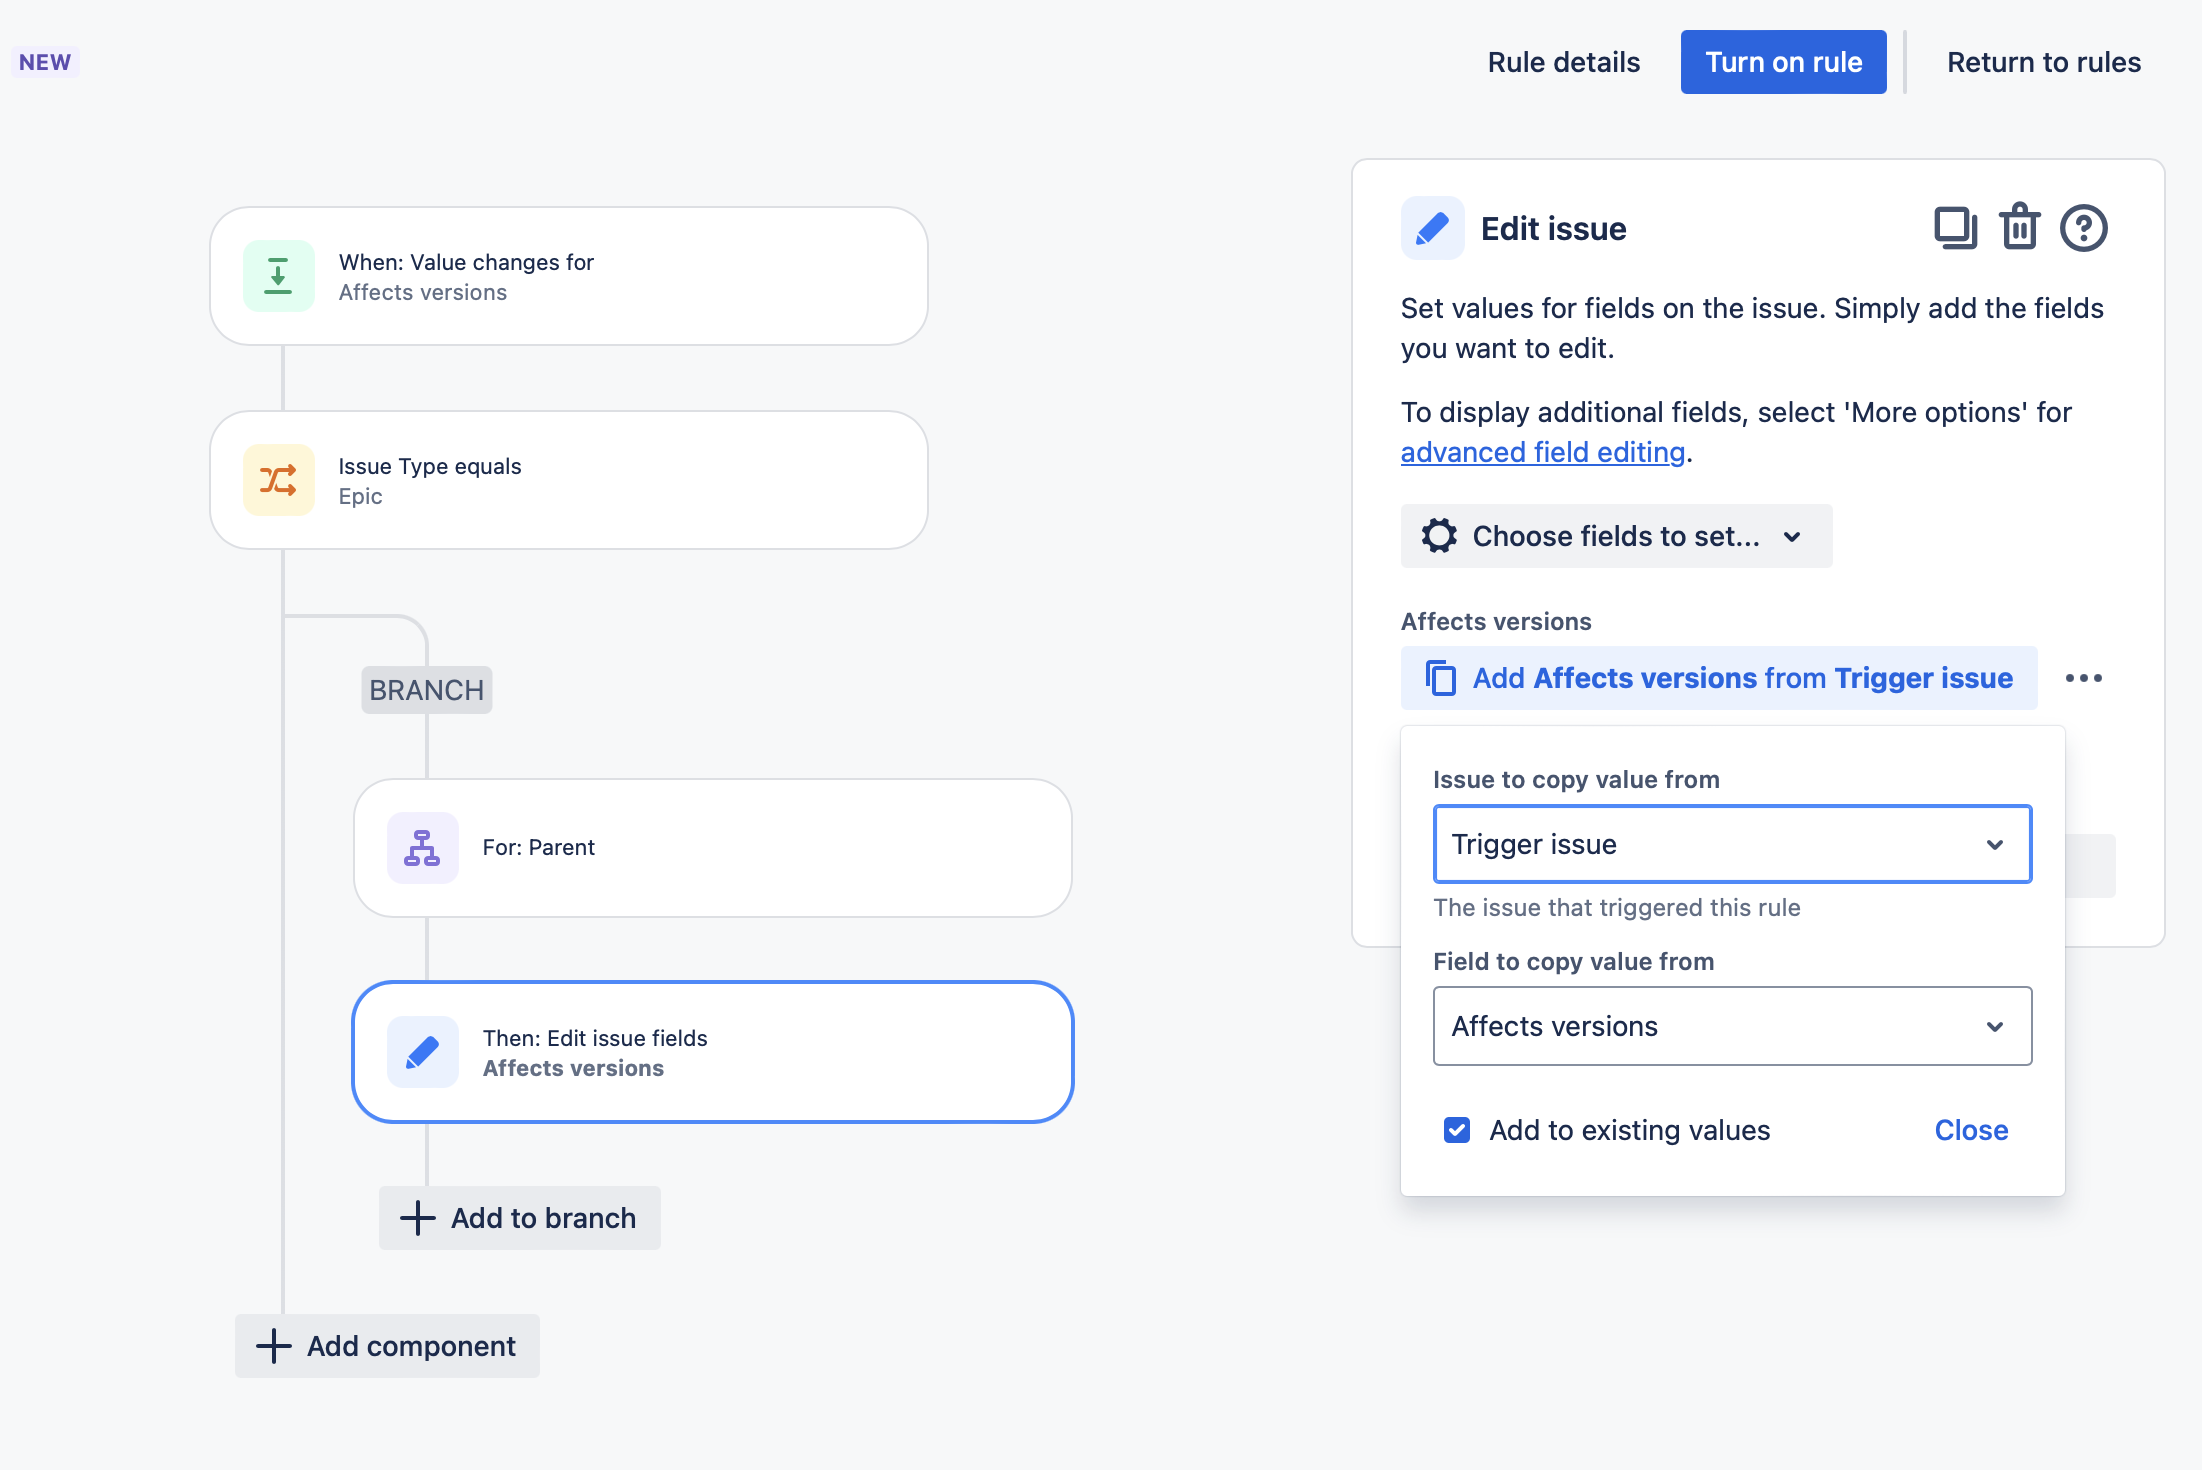Duplicate the Edit issue component via copy icon
The height and width of the screenshot is (1470, 2202).
coord(1955,228)
